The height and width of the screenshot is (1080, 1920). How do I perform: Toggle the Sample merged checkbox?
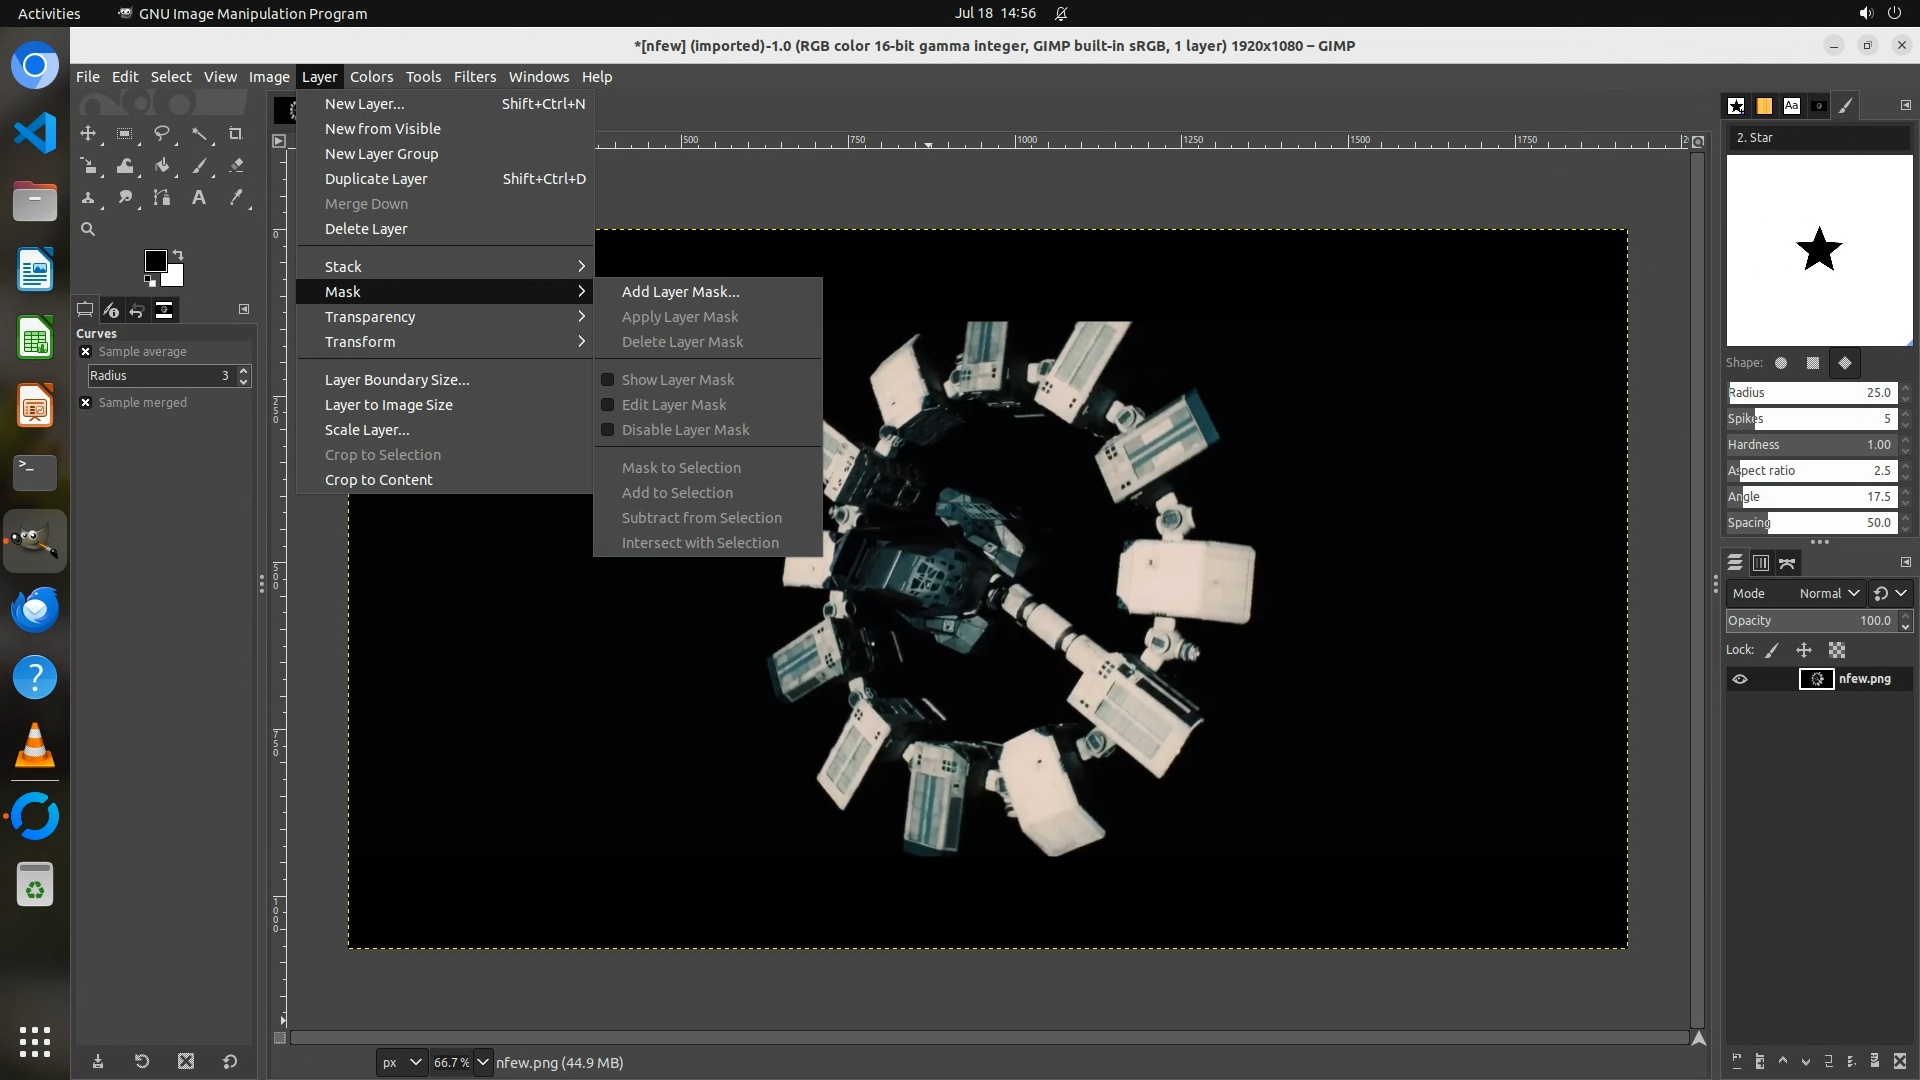click(x=86, y=403)
